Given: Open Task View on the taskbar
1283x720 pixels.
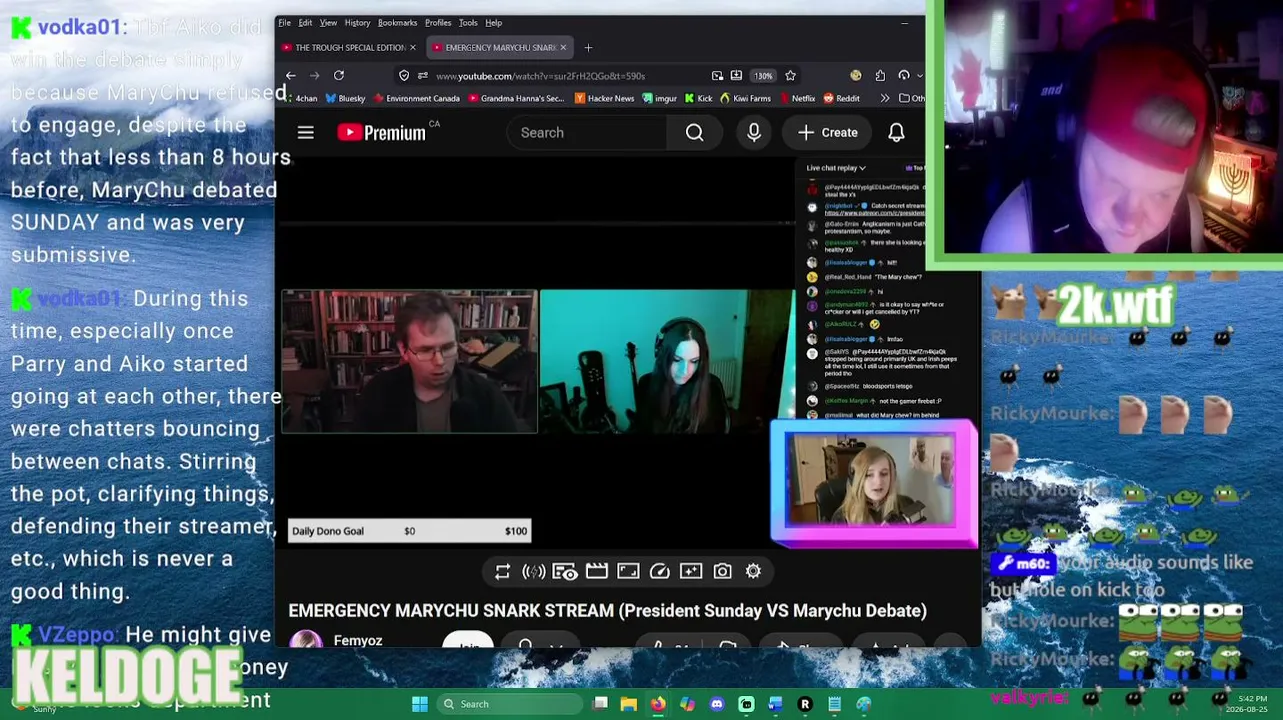Looking at the screenshot, I should pyautogui.click(x=600, y=704).
